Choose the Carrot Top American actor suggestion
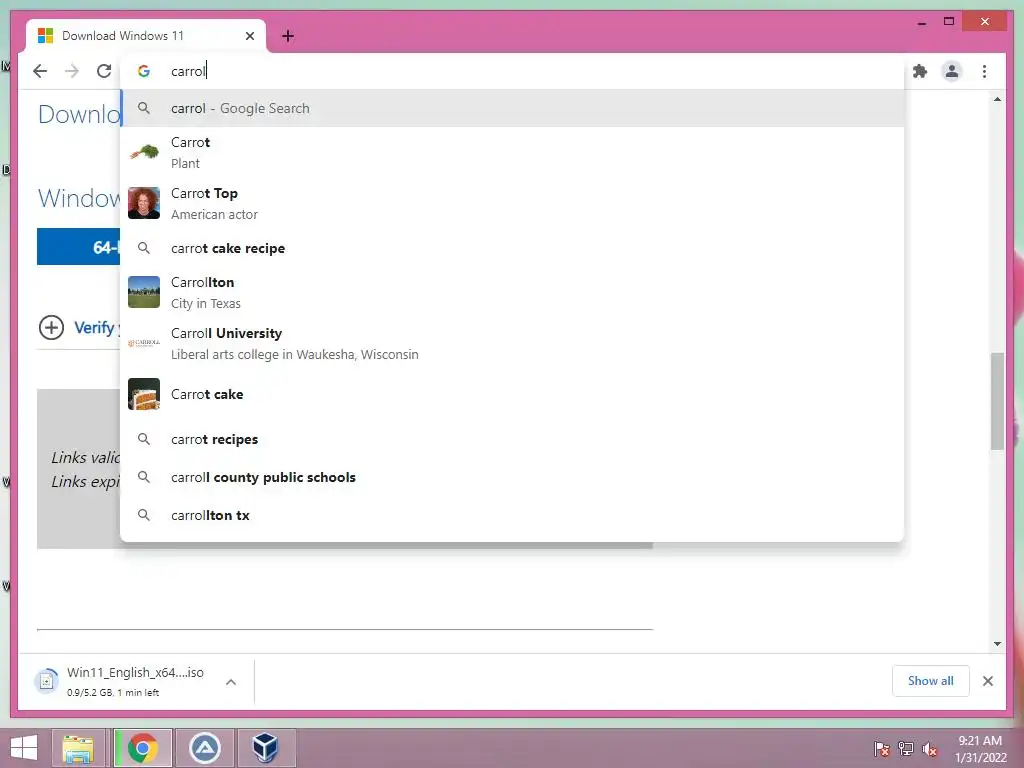This screenshot has height=768, width=1024. [512, 203]
